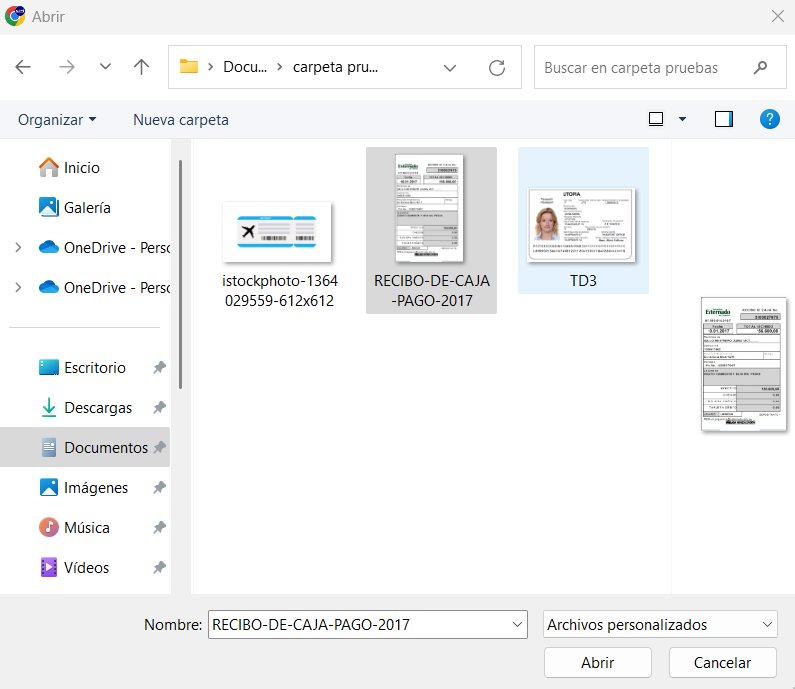Click the Back navigation arrow
The height and width of the screenshot is (689, 795).
click(x=23, y=67)
